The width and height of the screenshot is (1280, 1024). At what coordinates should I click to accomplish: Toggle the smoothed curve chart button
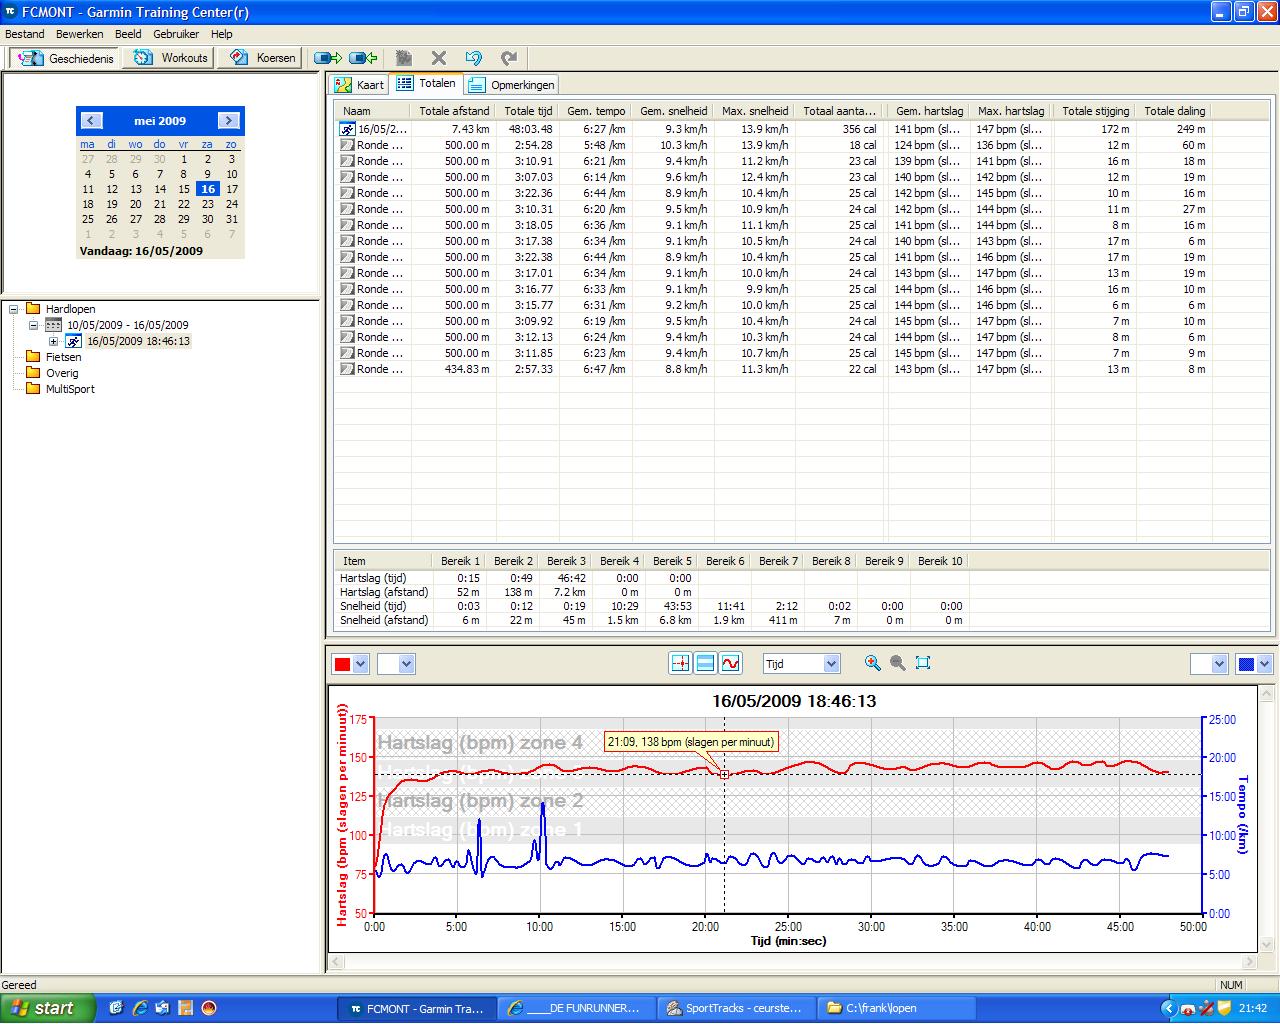(x=730, y=663)
